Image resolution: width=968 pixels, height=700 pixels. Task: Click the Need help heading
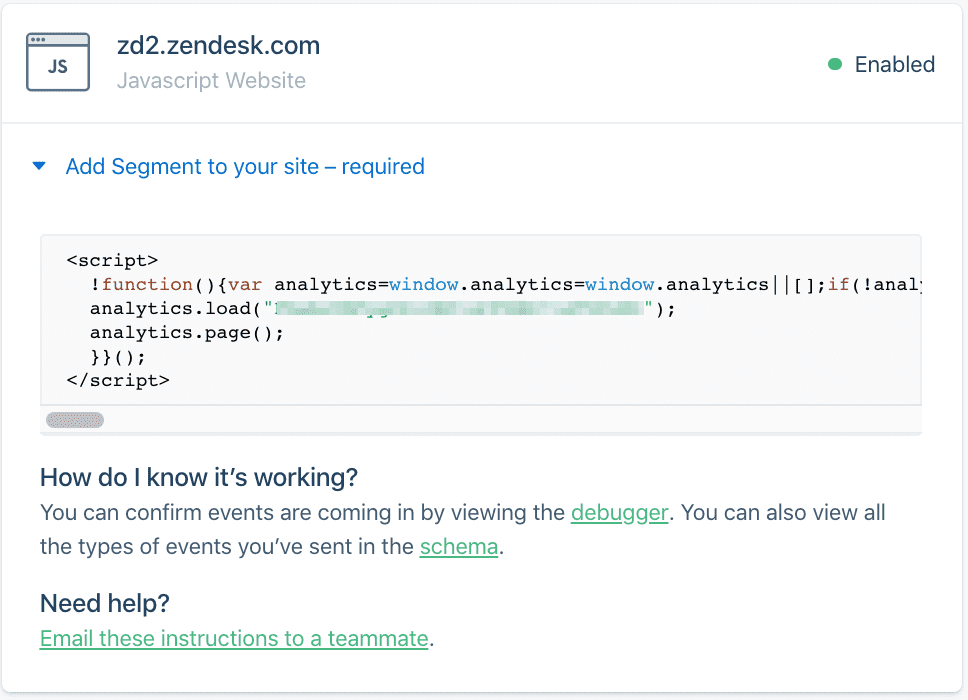104,603
